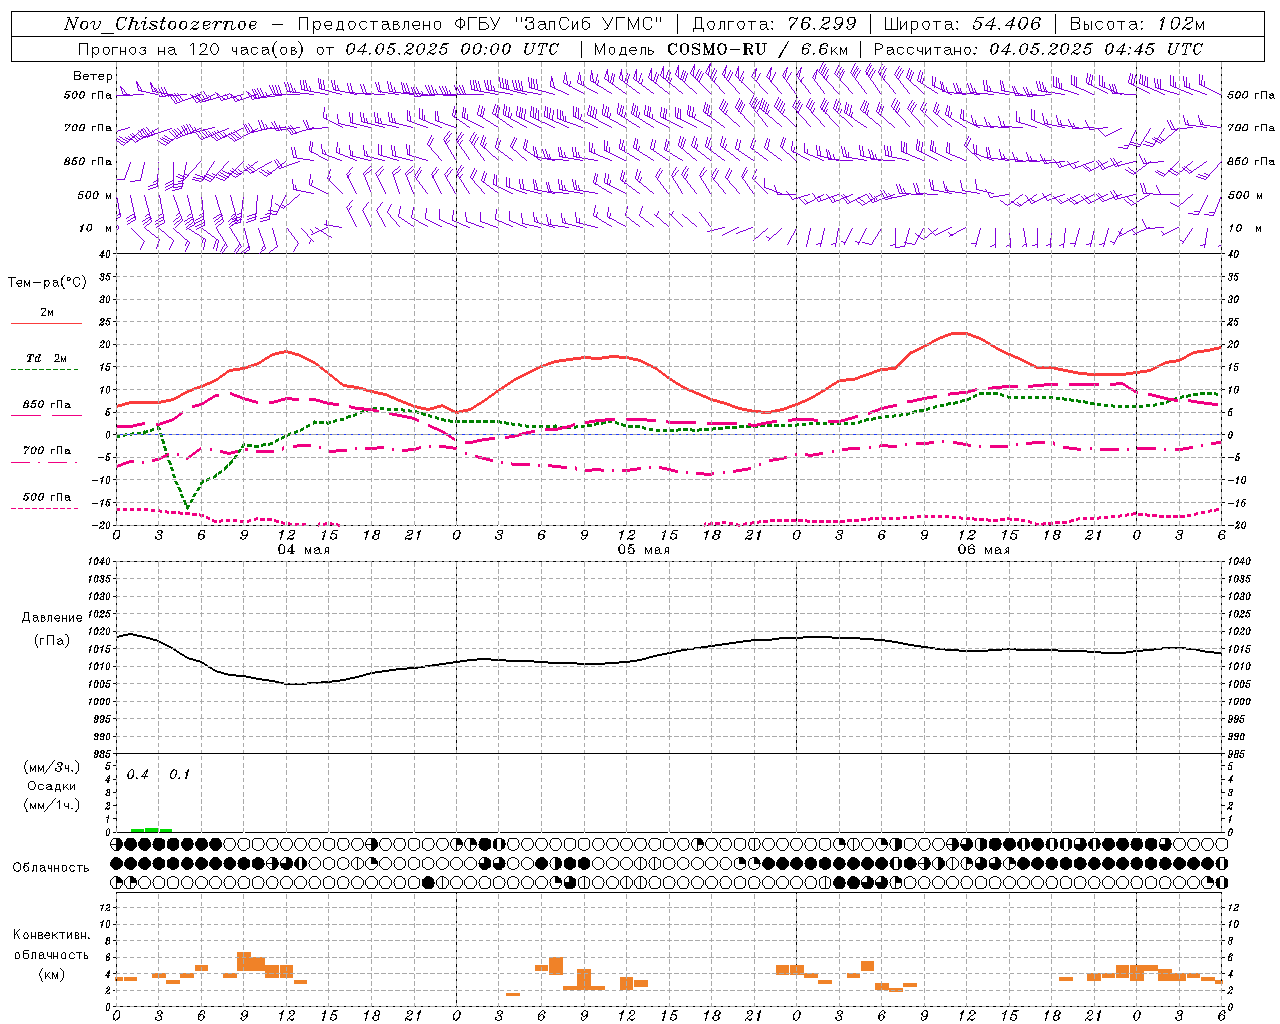Click the station name Nov_Chistoozernoe
The width and height of the screenshot is (1280, 1024).
[x=160, y=24]
